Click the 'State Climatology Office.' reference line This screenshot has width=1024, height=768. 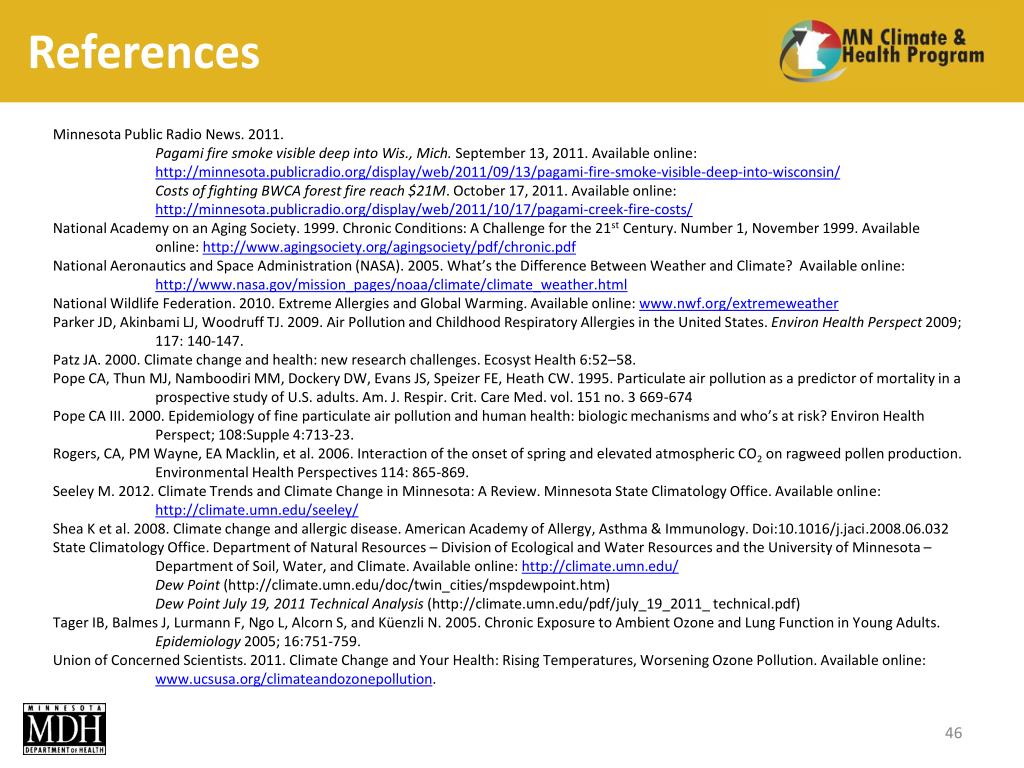(492, 548)
